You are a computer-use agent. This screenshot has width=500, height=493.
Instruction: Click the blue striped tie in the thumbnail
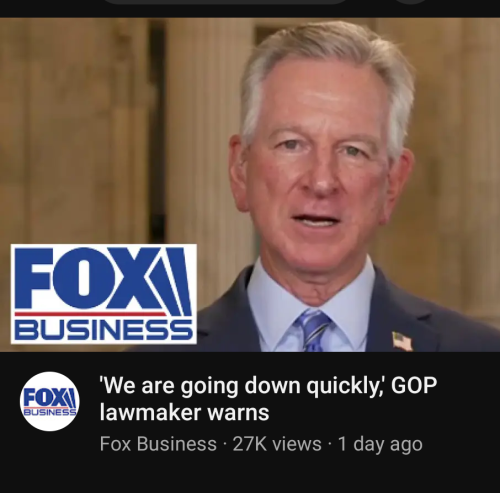tap(313, 331)
